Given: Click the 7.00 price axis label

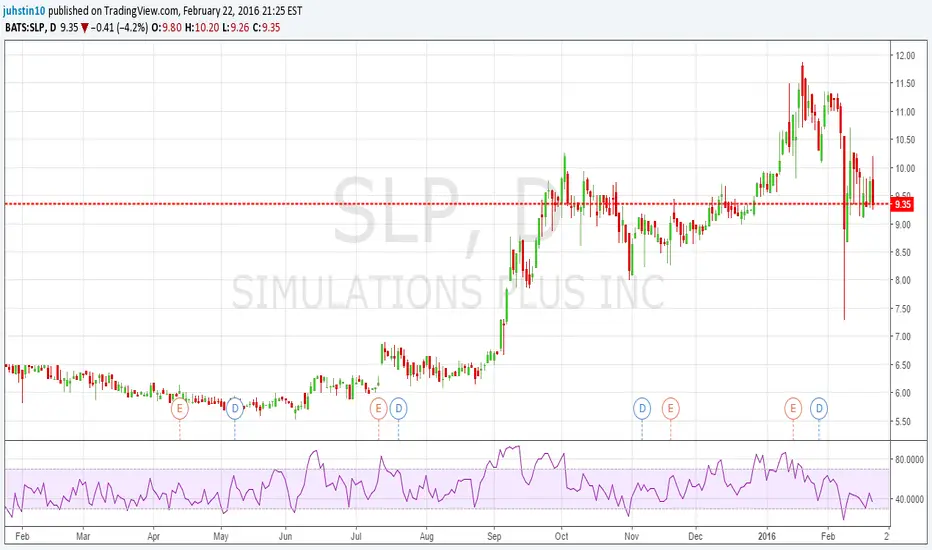Looking at the screenshot, I should point(903,337).
